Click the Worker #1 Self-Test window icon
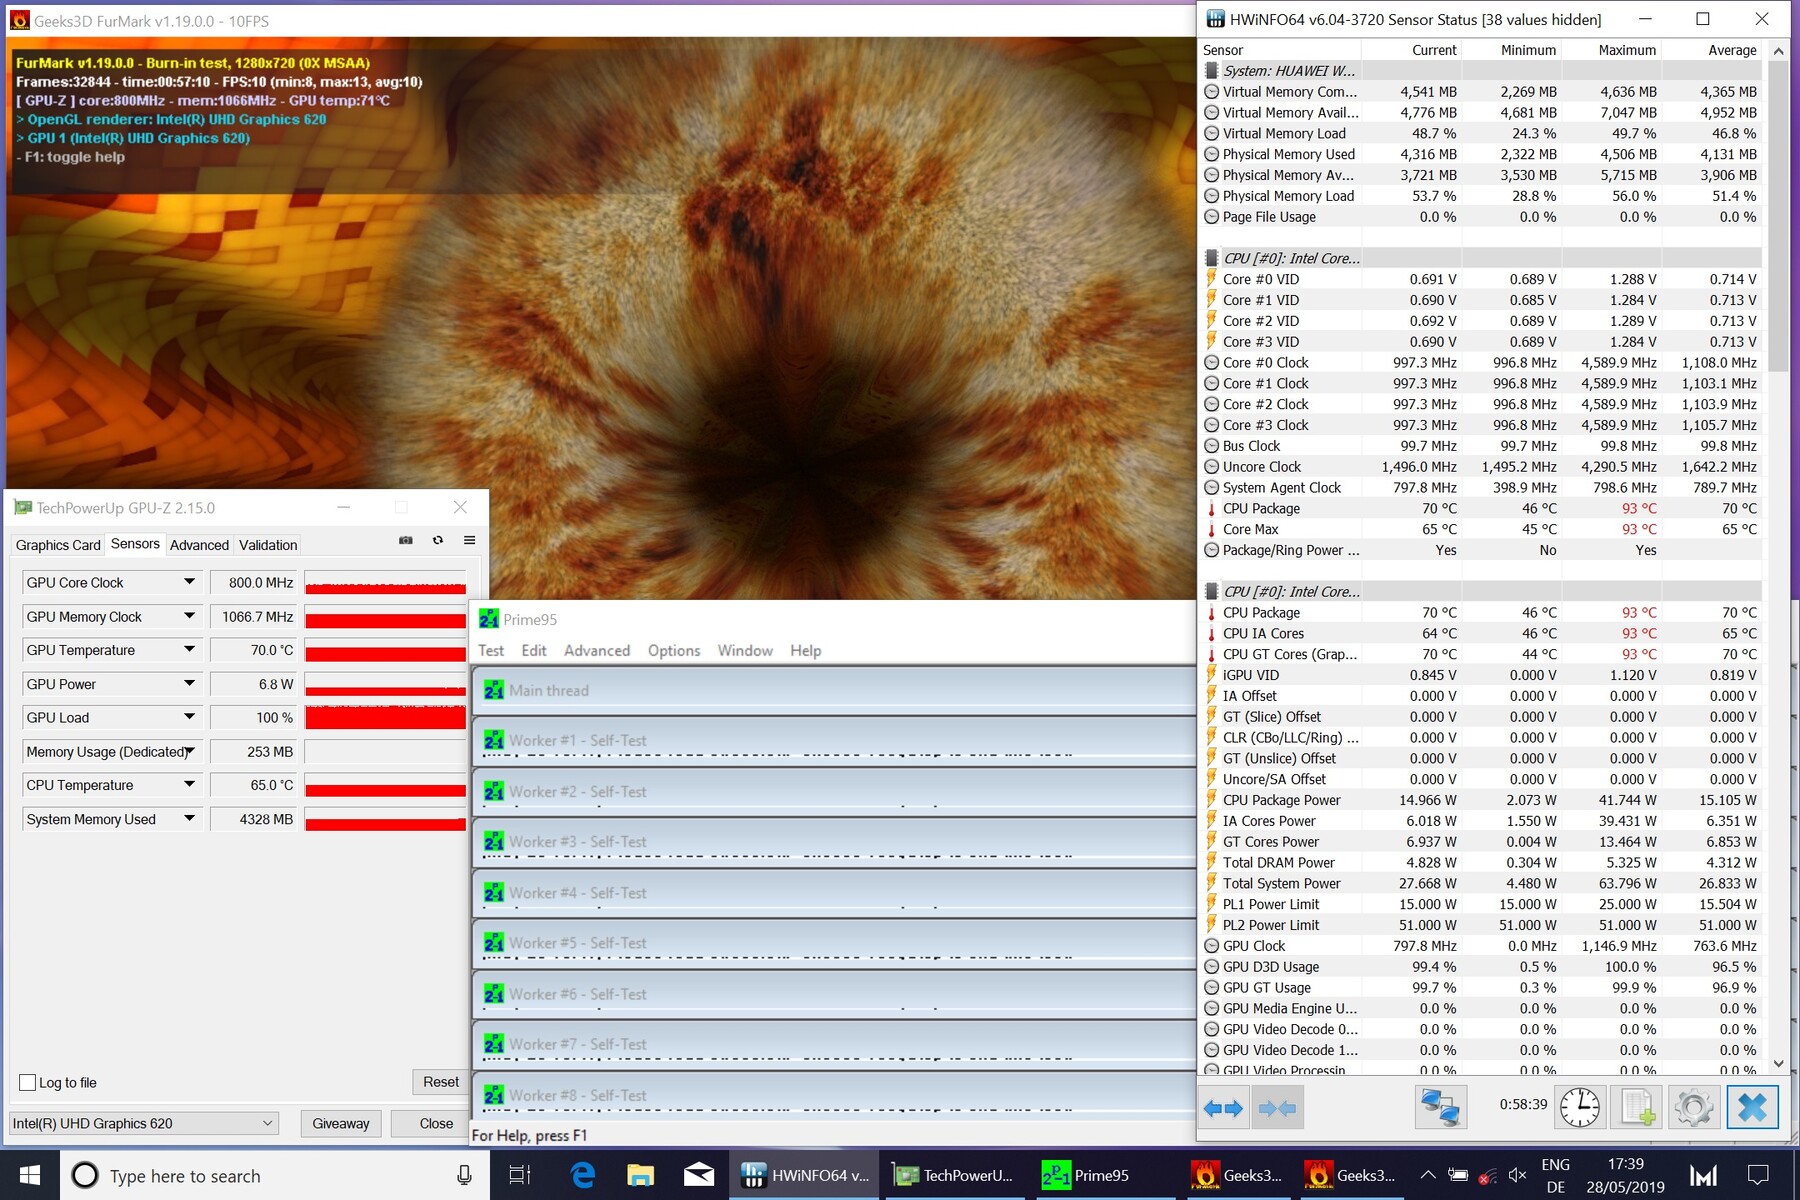Viewport: 1800px width, 1200px height. click(494, 740)
